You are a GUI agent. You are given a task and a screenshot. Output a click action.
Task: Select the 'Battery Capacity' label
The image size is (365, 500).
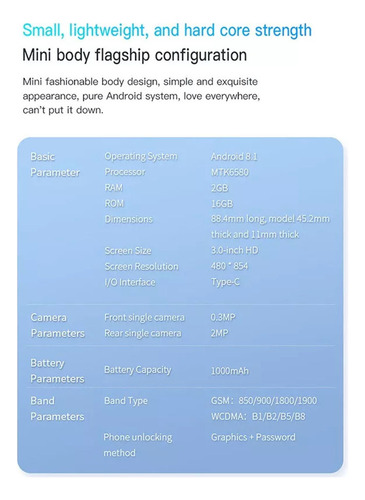coord(138,370)
